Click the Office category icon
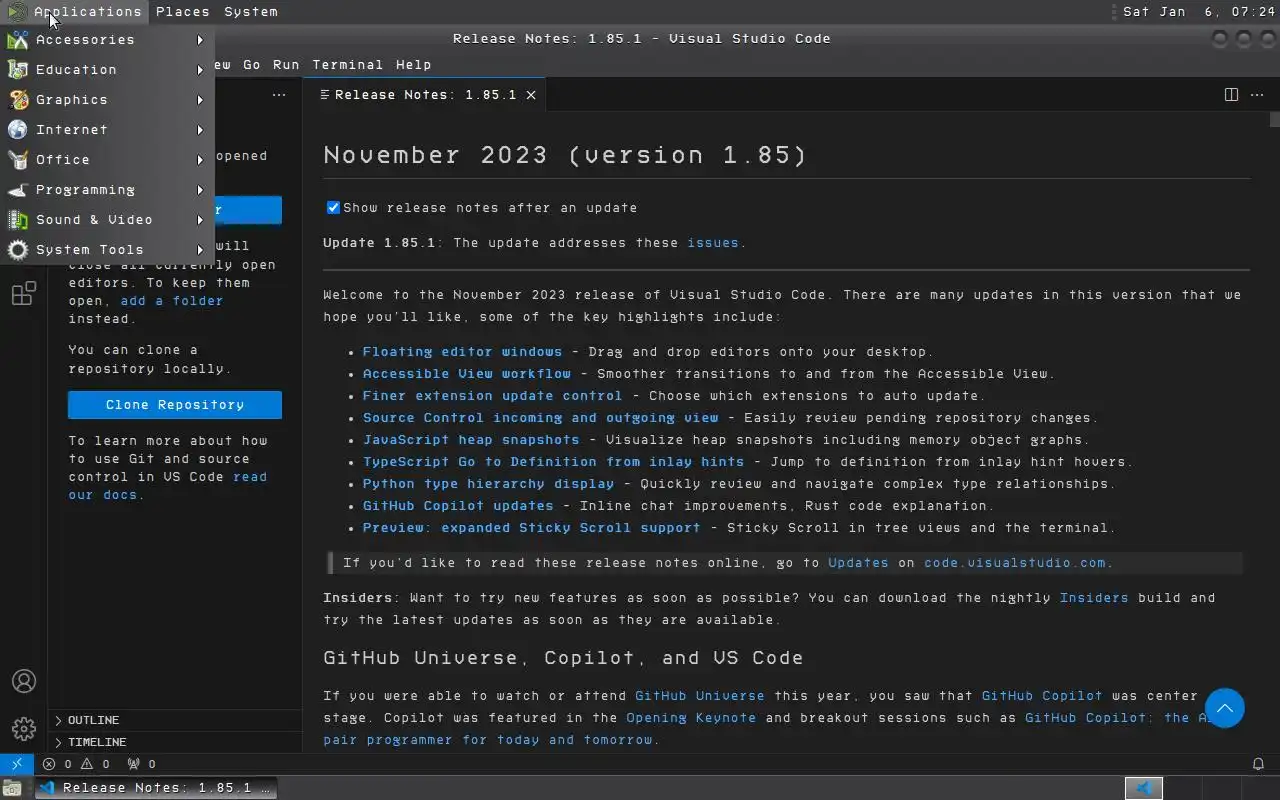 (x=18, y=160)
